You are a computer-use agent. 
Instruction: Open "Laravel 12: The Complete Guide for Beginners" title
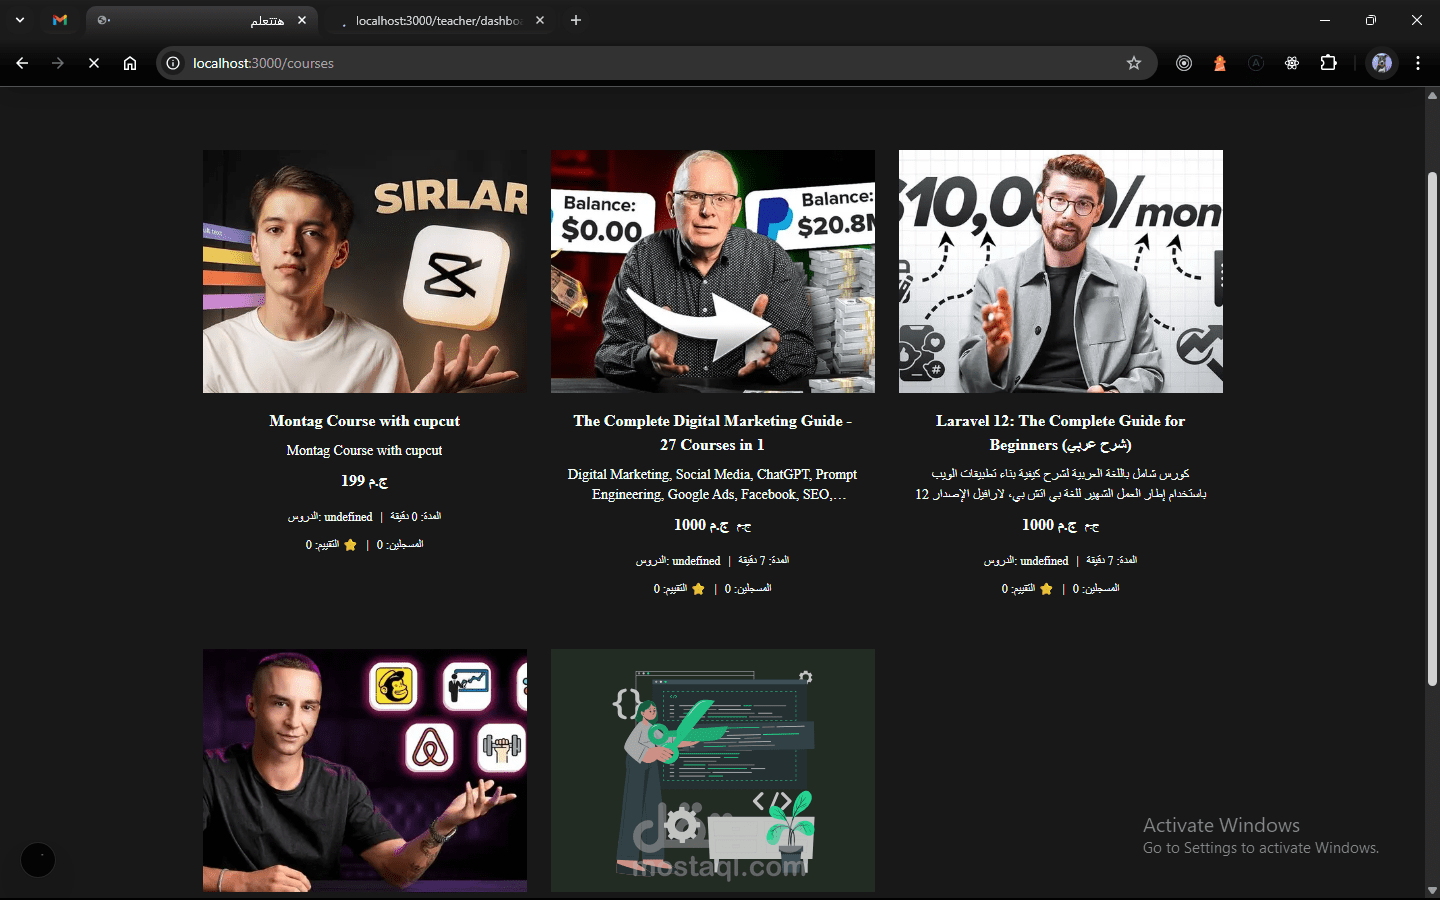click(1061, 433)
